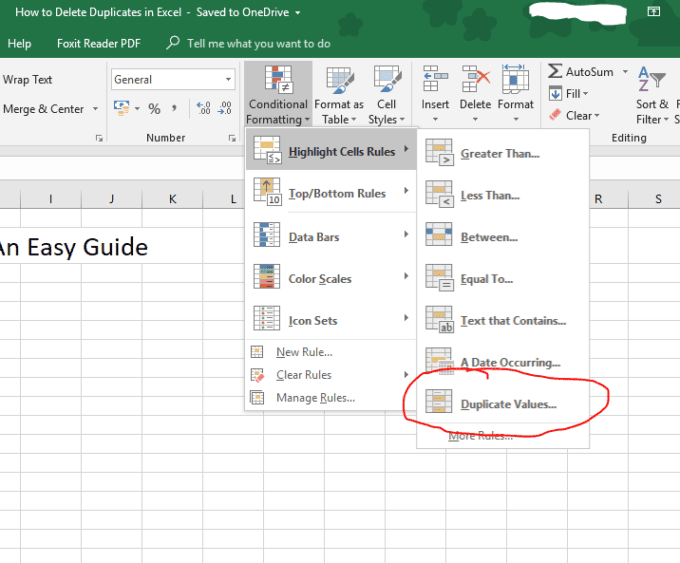Expand the Merge & Center dropdown arrow
The width and height of the screenshot is (680, 563).
coord(96,109)
